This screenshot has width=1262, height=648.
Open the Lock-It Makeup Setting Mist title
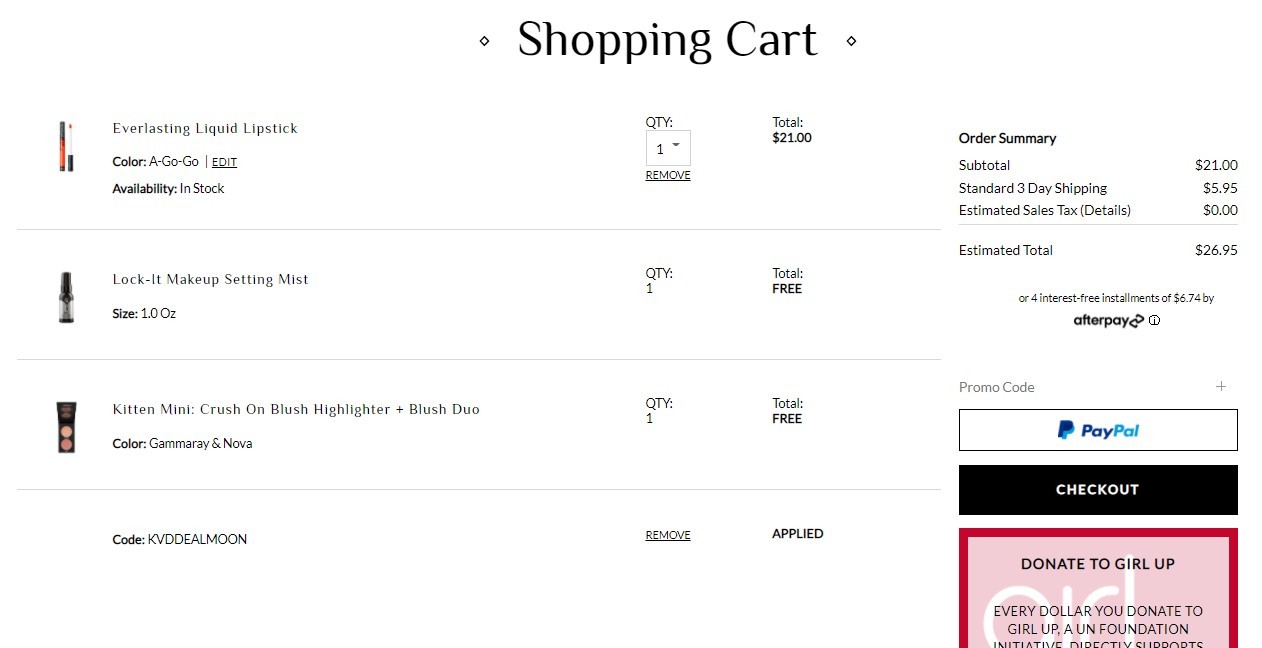pos(210,279)
